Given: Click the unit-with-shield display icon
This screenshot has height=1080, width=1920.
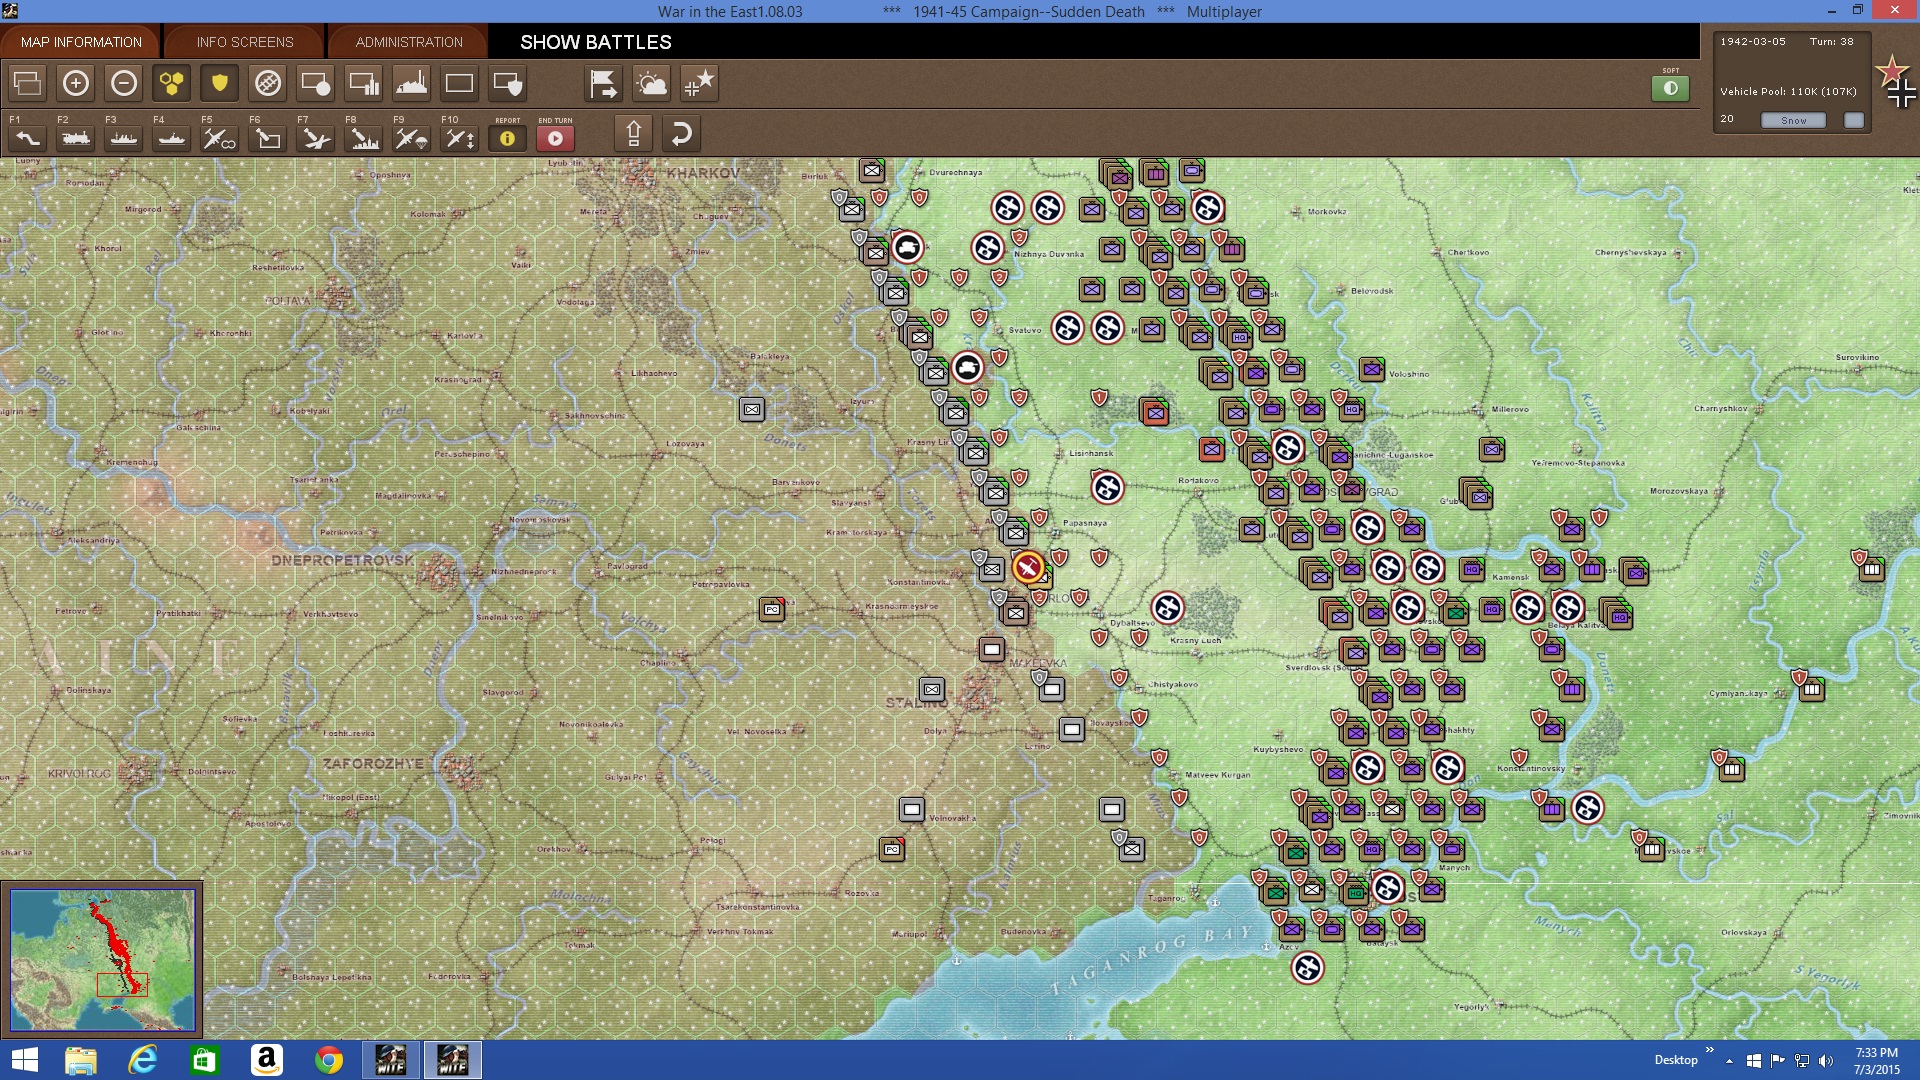Looking at the screenshot, I should [x=508, y=83].
